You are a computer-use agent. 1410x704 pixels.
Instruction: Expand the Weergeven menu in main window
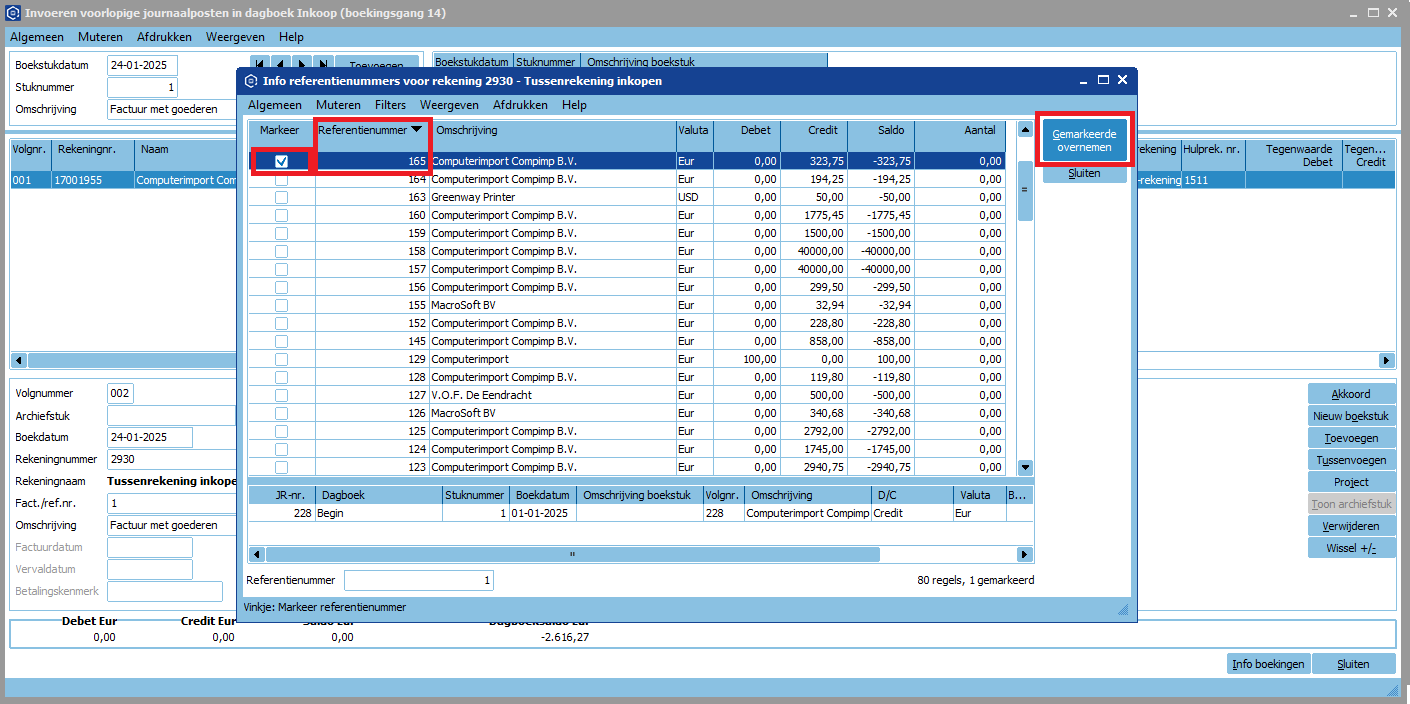tap(235, 37)
